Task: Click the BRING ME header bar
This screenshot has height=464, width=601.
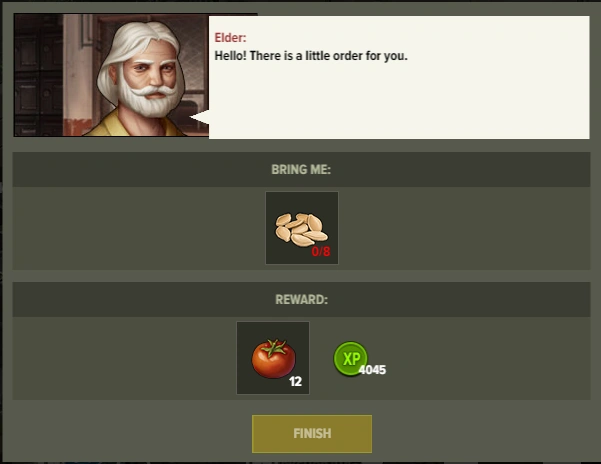Action: [301, 169]
